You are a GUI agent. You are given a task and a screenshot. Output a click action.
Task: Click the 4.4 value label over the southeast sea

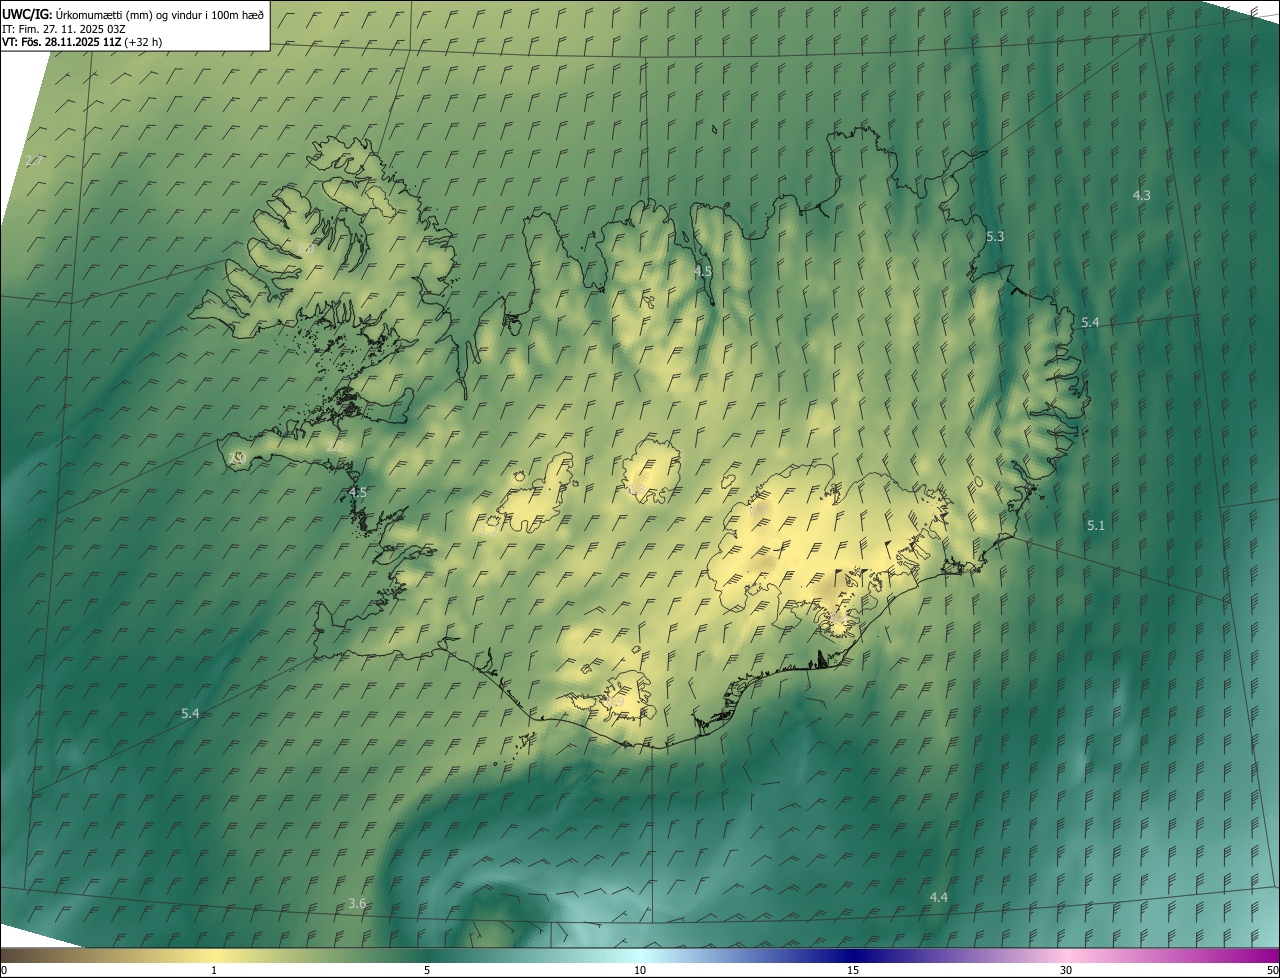938,897
